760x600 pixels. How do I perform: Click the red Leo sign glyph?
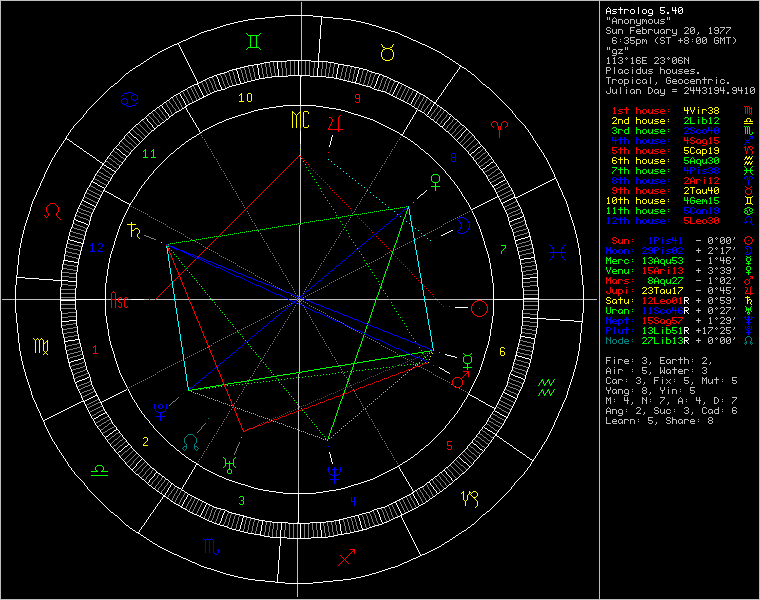(53, 212)
